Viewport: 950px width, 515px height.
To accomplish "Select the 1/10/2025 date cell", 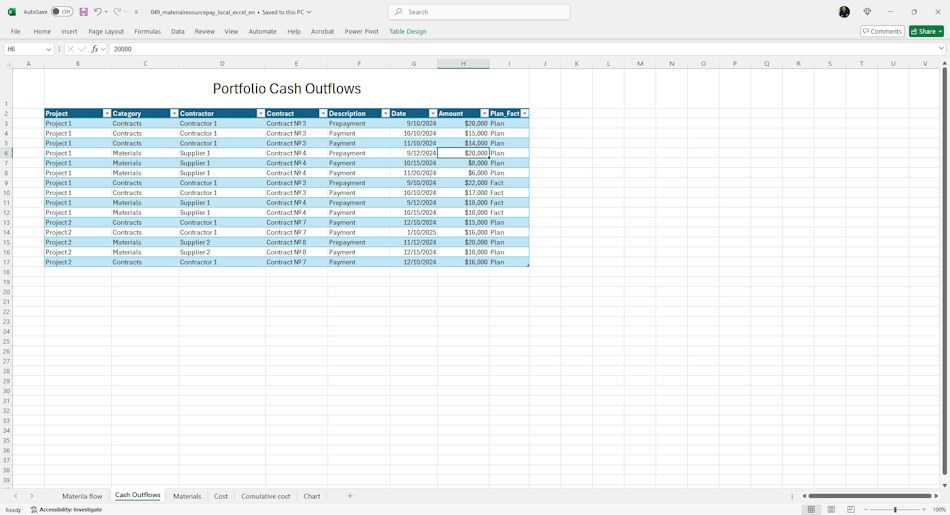I will click(413, 233).
